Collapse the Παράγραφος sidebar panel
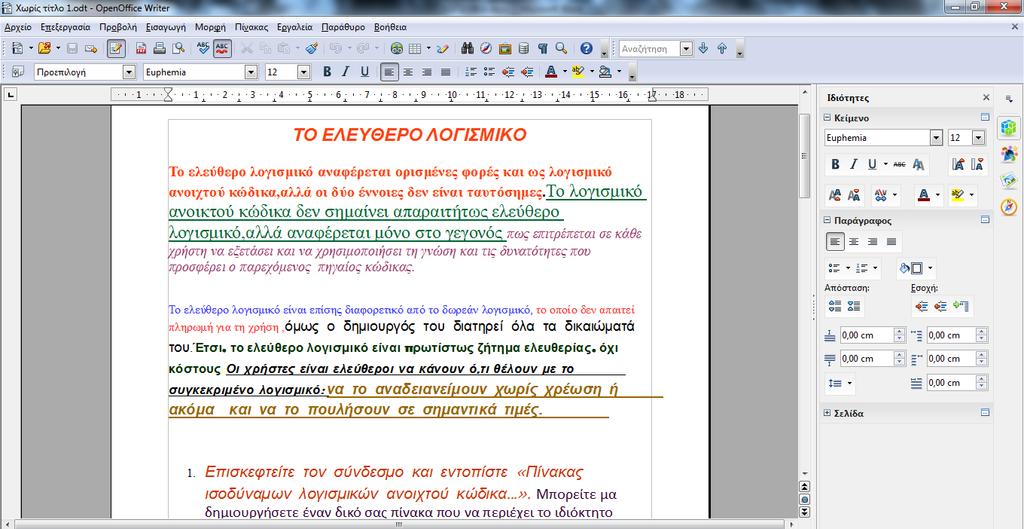The image size is (1024, 529). click(827, 221)
